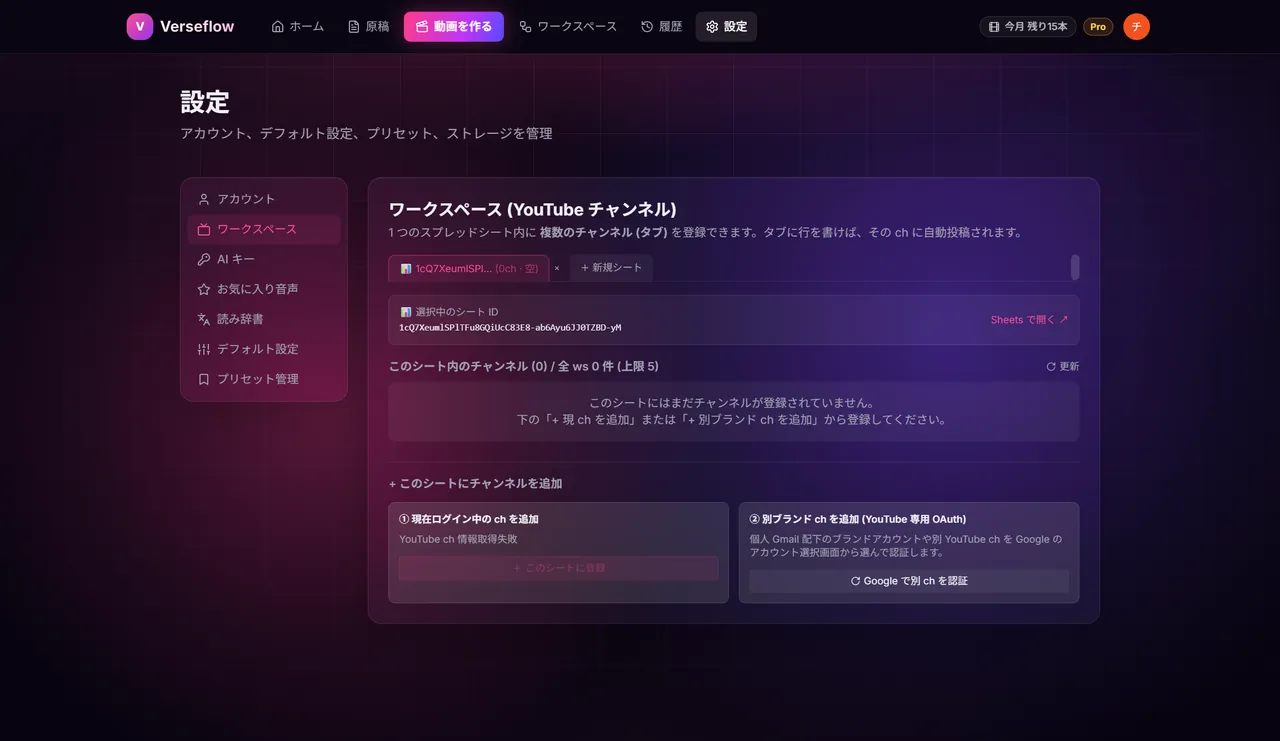Image resolution: width=1280 pixels, height=741 pixels.
Task: Open お気に入り音声 settings
Action: click(264, 289)
